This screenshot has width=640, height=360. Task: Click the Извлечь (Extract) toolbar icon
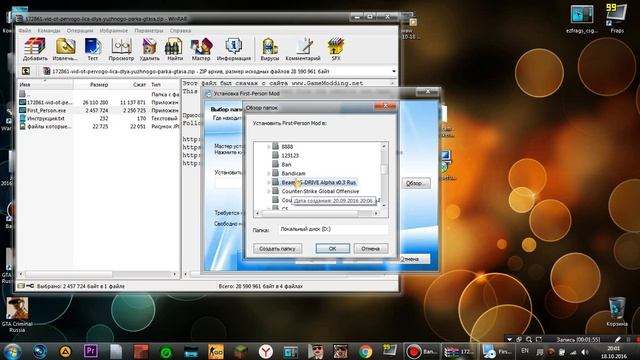(65, 49)
